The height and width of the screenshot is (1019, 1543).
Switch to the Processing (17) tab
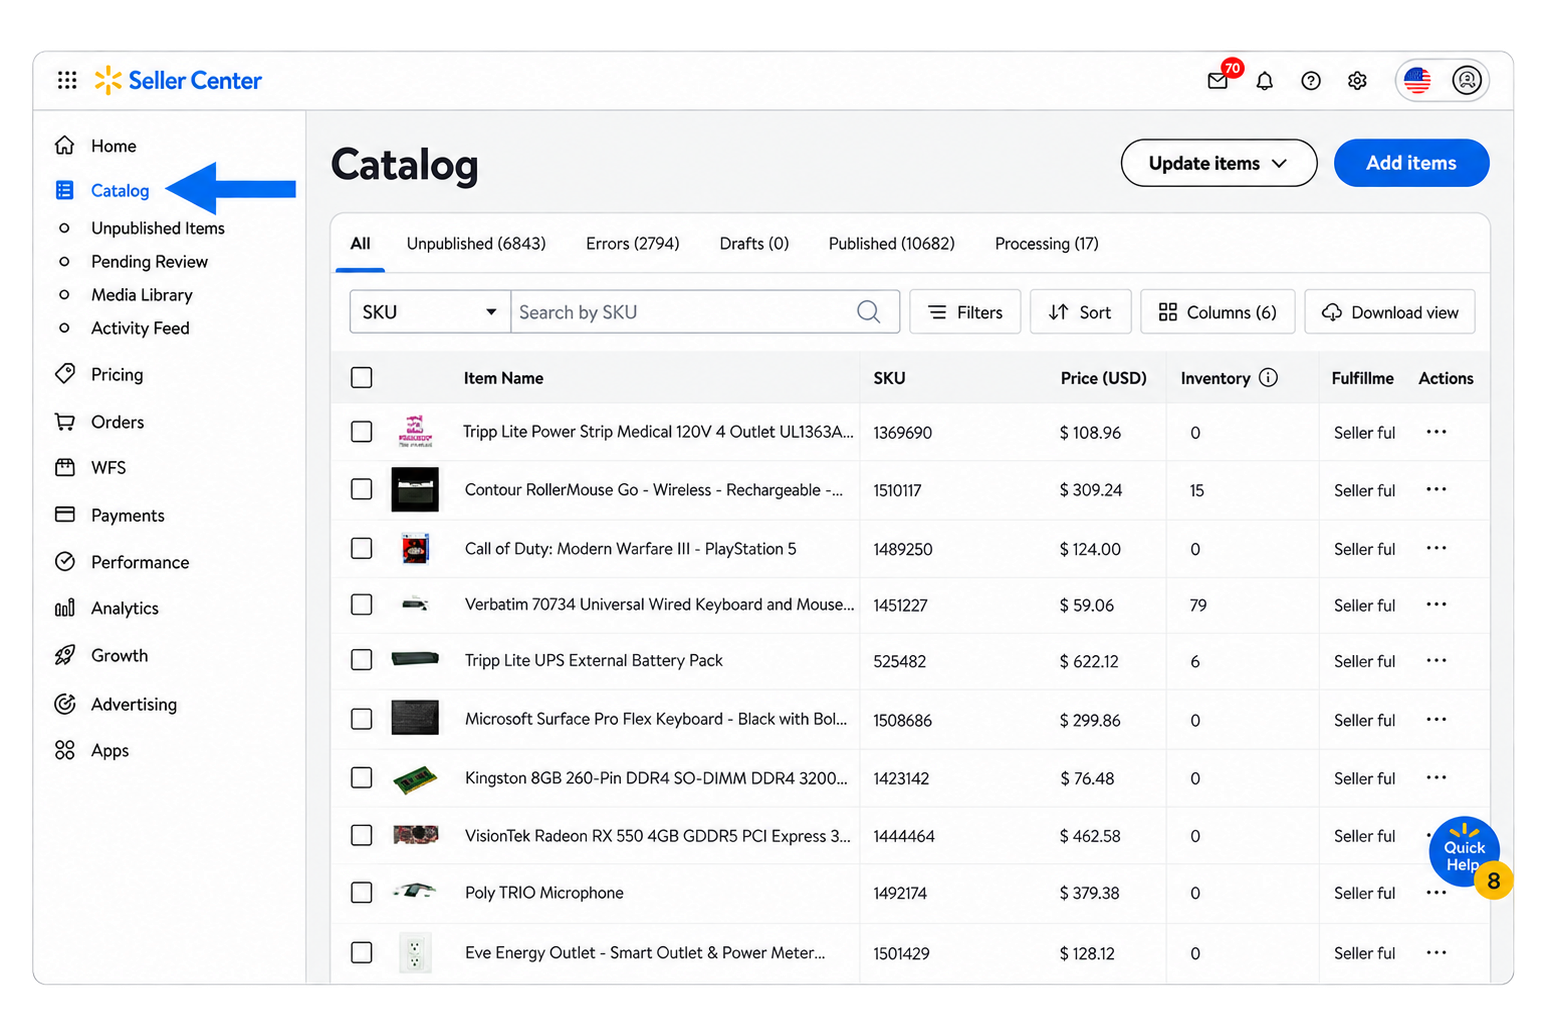[x=1047, y=244]
